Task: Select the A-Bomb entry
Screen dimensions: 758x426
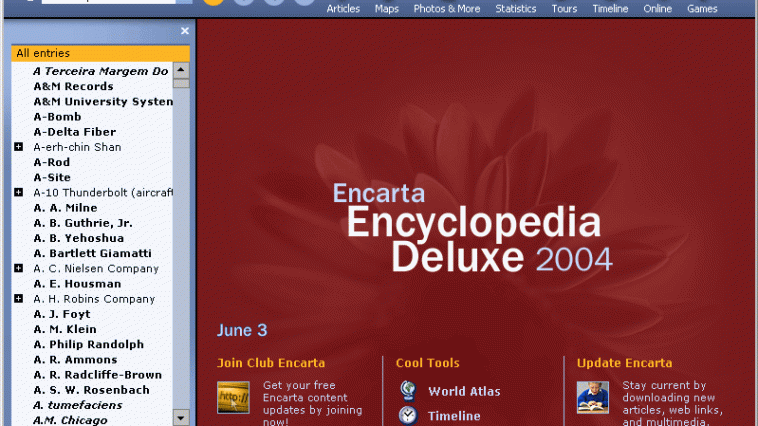Action: [57, 117]
